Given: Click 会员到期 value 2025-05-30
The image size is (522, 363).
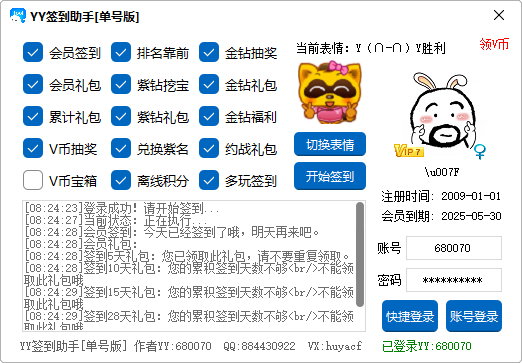Looking at the screenshot, I should 471,216.
